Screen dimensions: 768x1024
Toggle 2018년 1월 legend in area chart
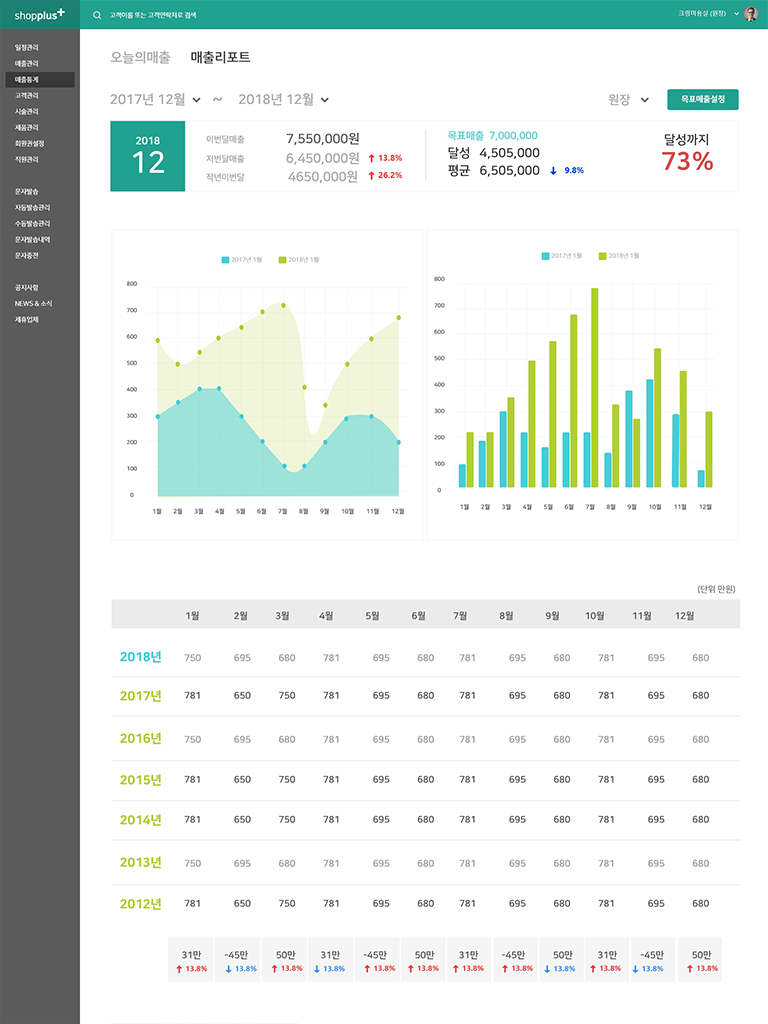point(299,260)
